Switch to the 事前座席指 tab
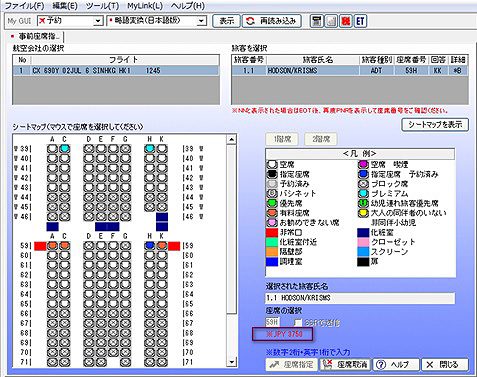 pyautogui.click(x=36, y=36)
